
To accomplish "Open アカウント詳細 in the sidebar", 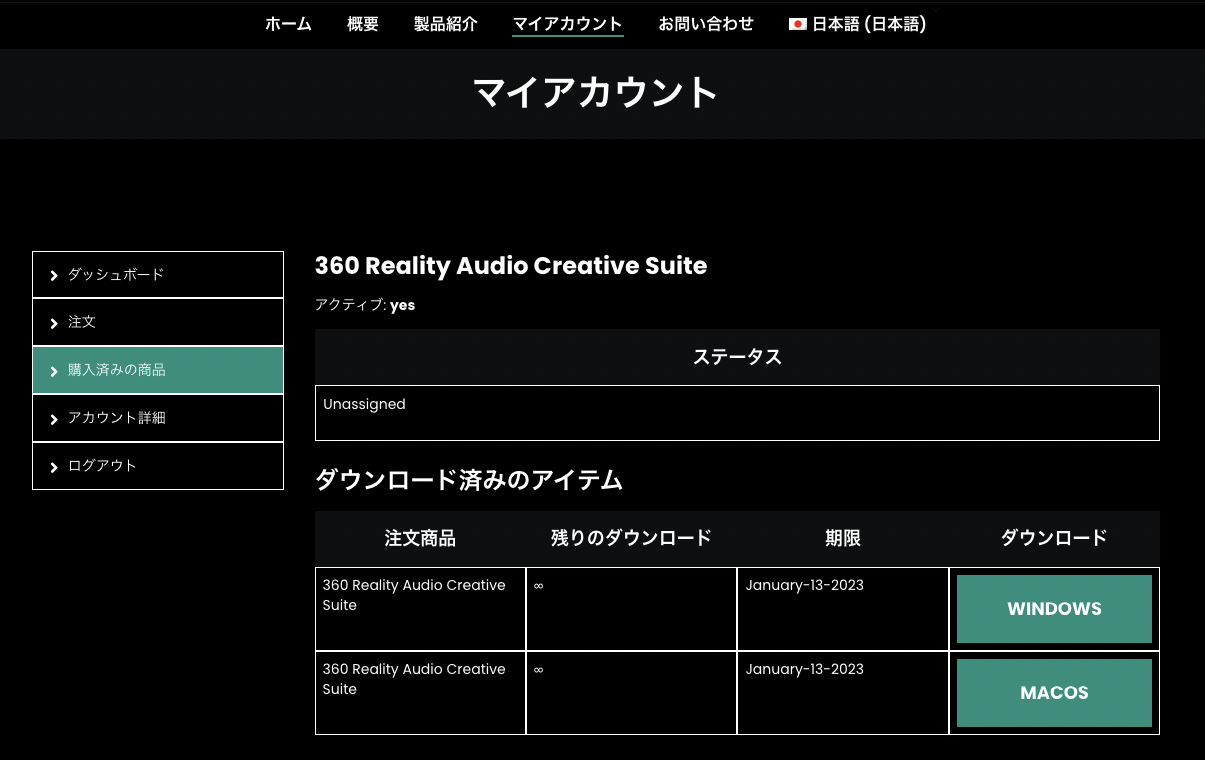I will pyautogui.click(x=158, y=418).
